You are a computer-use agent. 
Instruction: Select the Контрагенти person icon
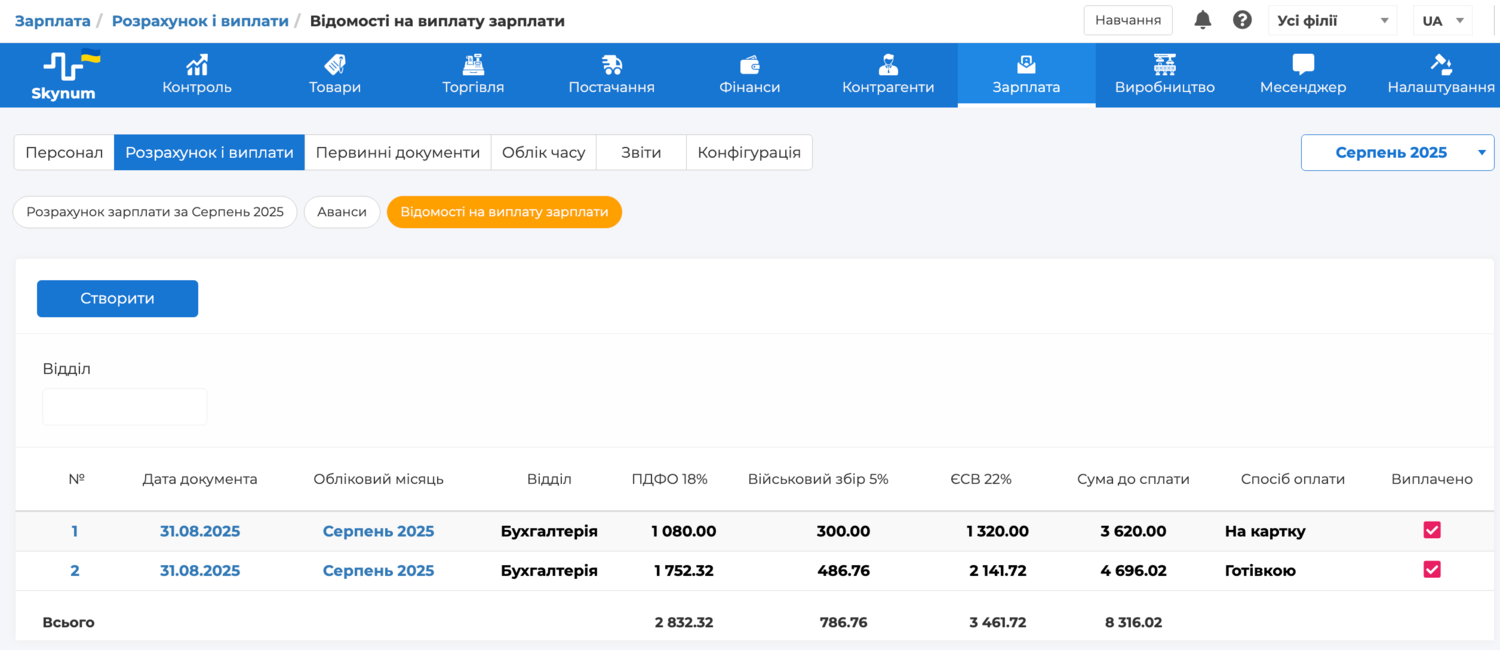pyautogui.click(x=888, y=65)
